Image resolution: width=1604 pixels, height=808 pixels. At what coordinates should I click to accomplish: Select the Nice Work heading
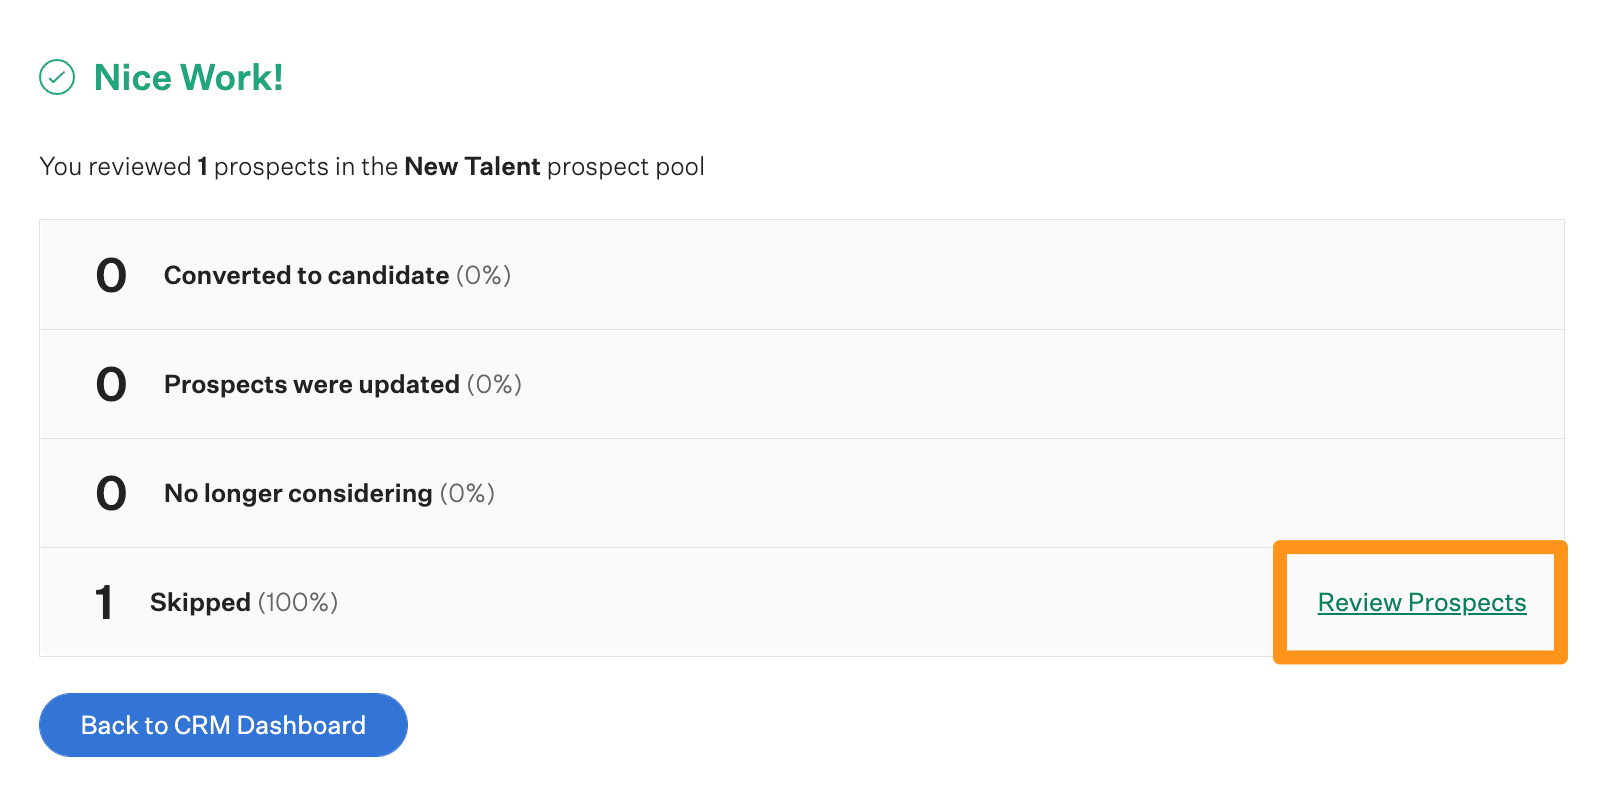(x=188, y=77)
